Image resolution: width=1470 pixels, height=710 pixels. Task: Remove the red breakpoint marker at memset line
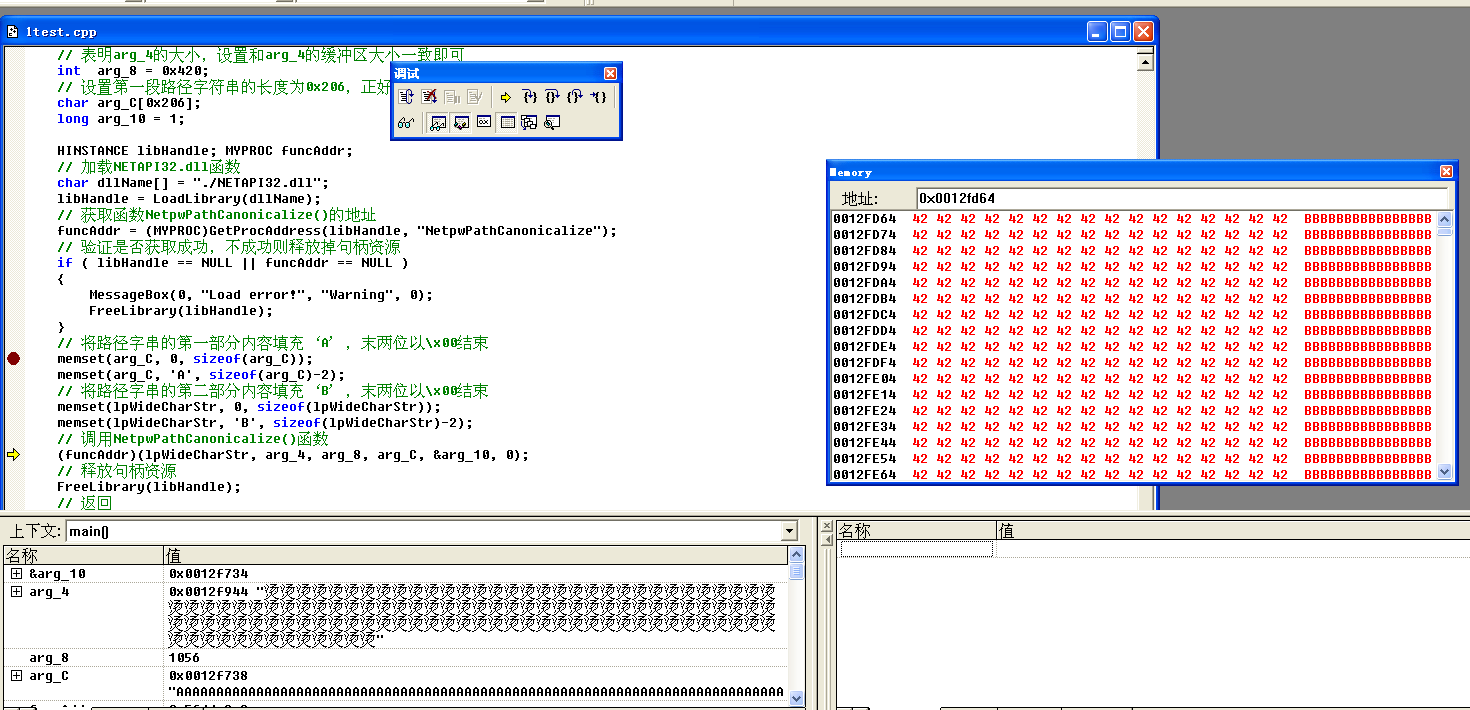pos(13,359)
